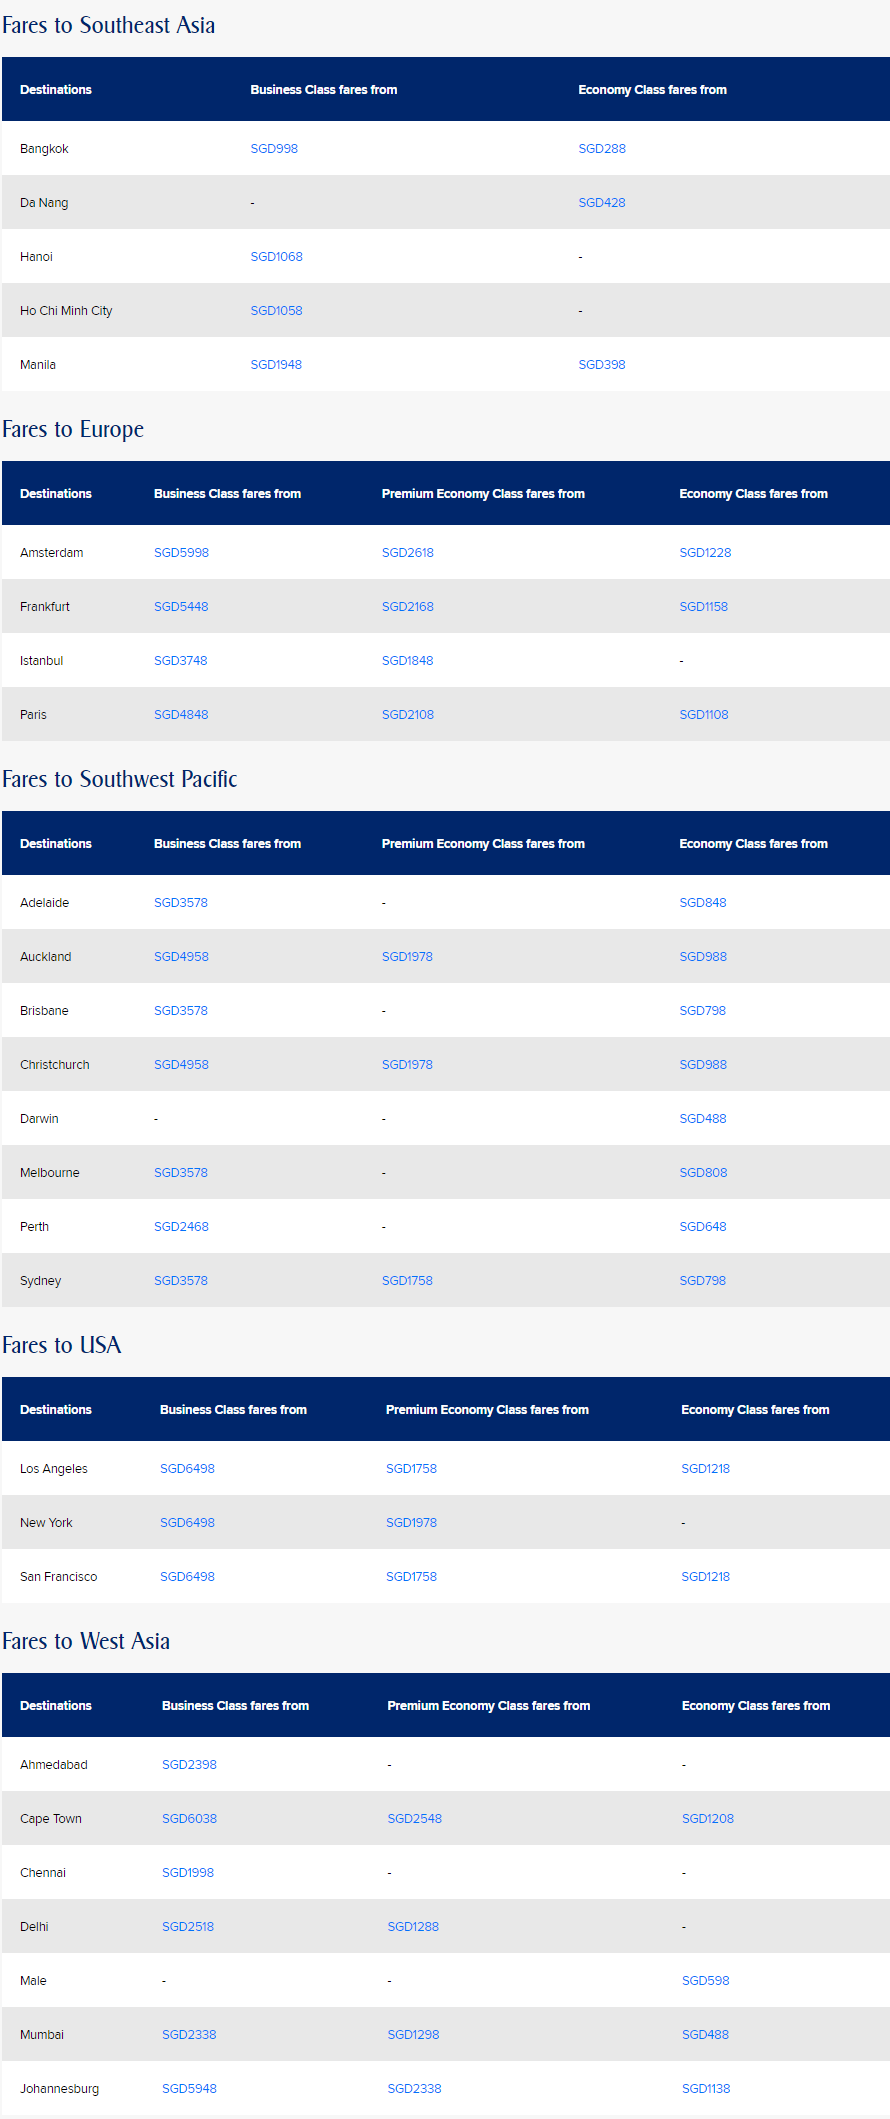Screen dimensions: 890x2119
Task: Select Mumbai Business Class fare SGD2338
Action: [x=189, y=2035]
